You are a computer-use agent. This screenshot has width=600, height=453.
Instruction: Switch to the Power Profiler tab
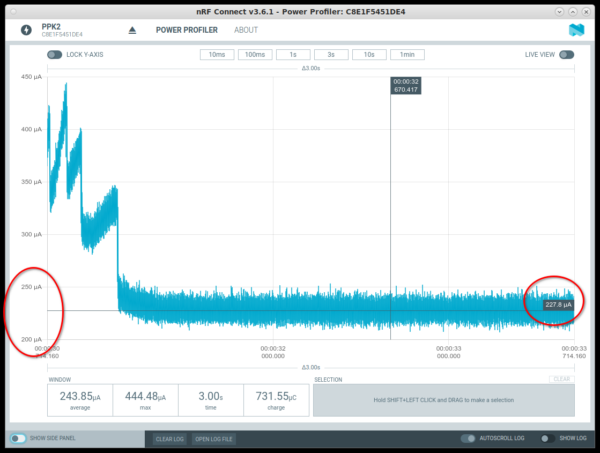pyautogui.click(x=186, y=30)
